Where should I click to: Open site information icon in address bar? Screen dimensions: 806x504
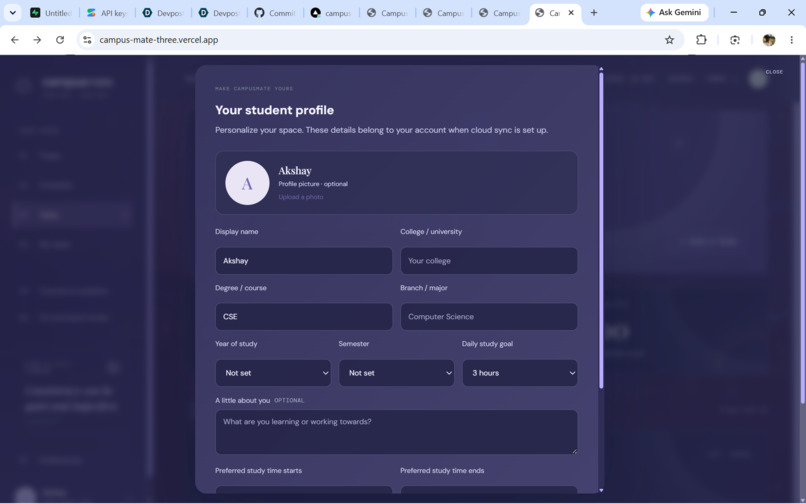coord(87,40)
